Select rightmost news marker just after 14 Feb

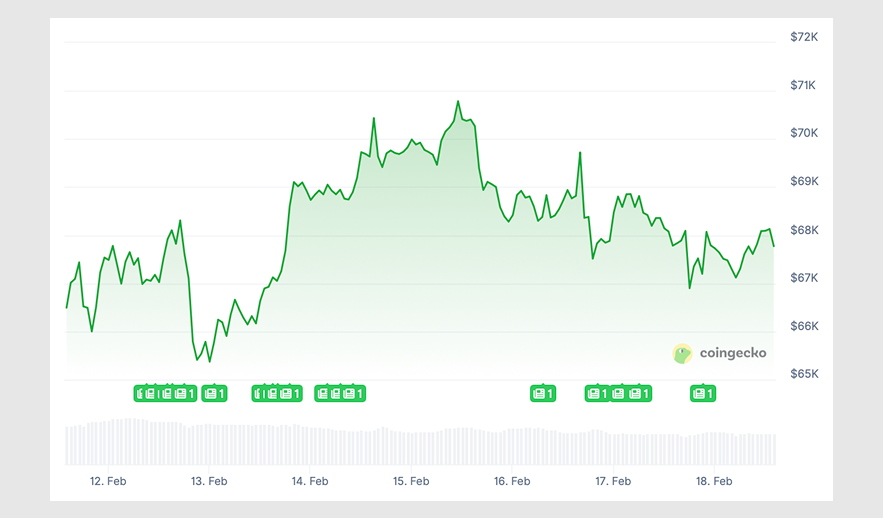tap(353, 393)
